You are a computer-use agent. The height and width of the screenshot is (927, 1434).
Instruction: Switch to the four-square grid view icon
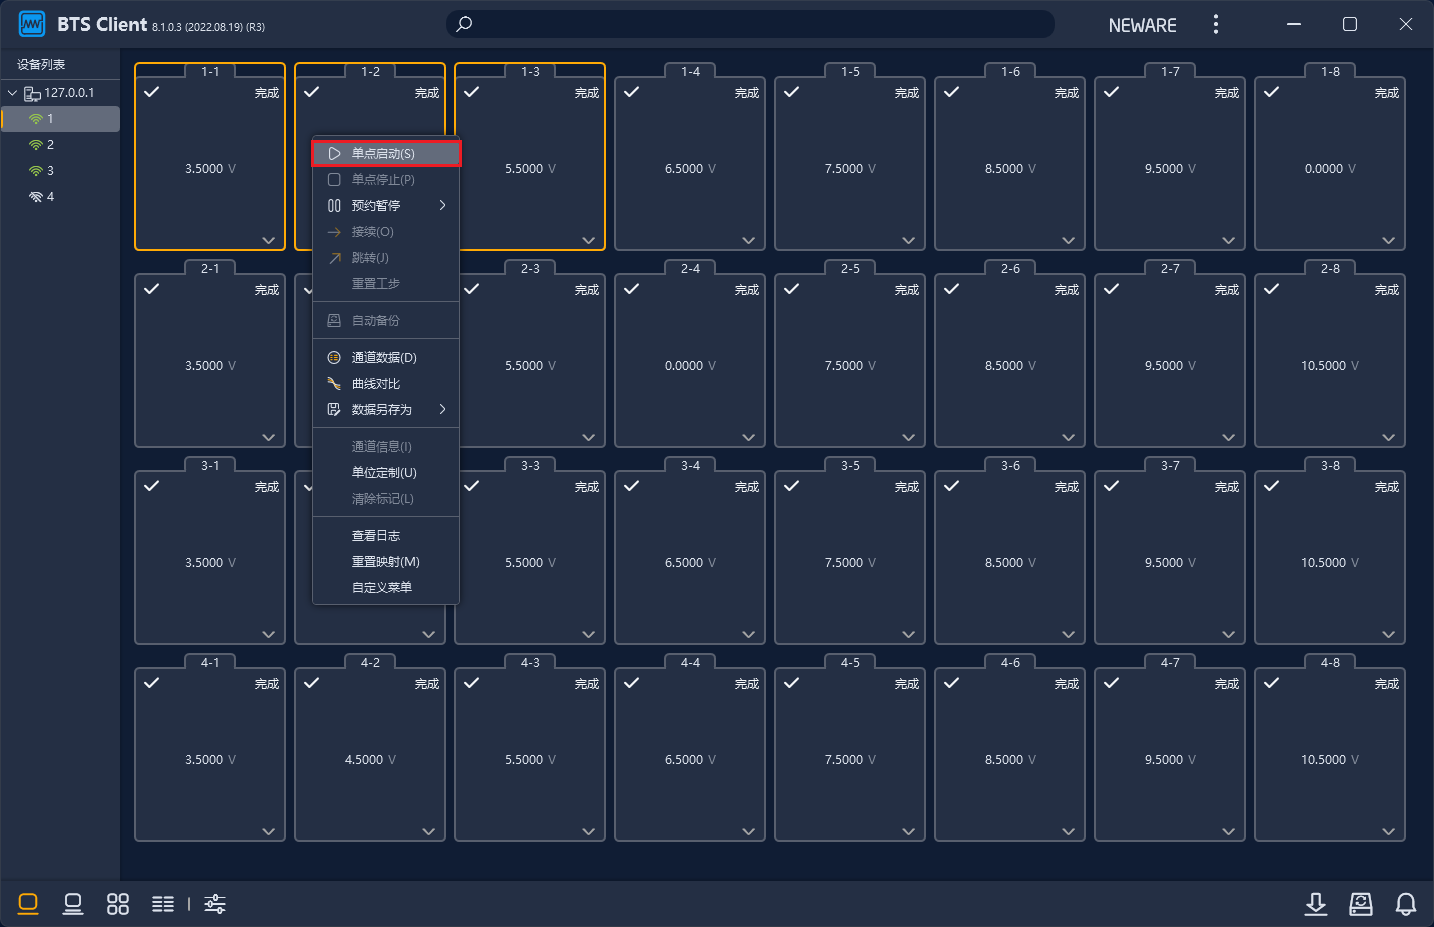click(118, 904)
